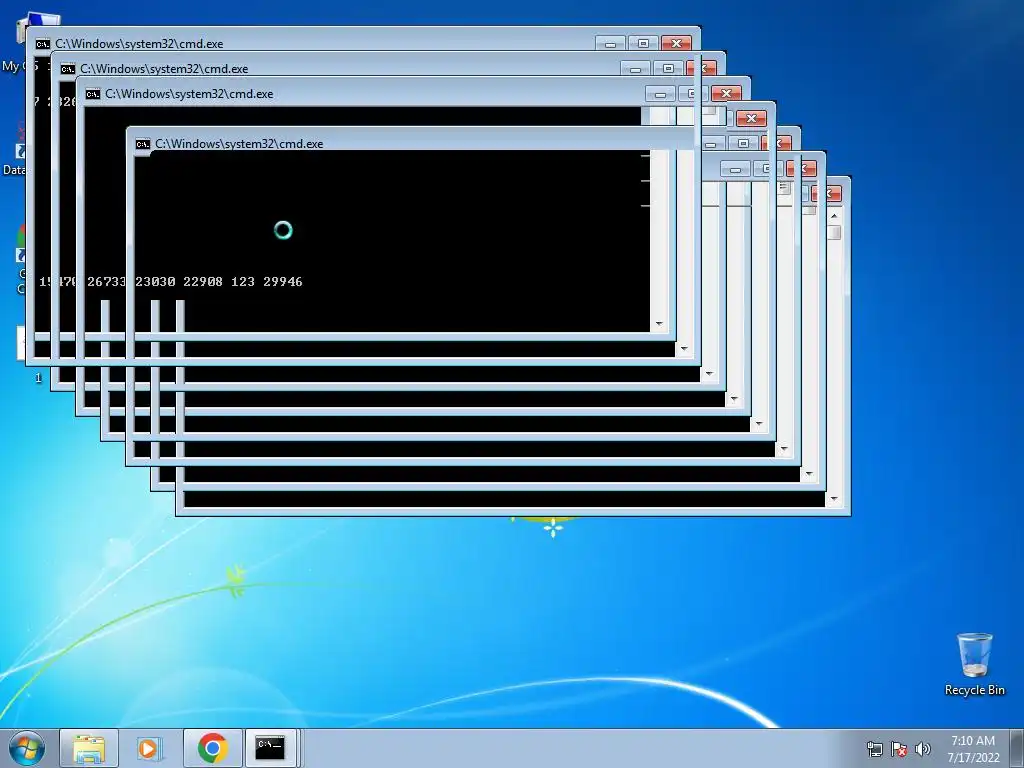Maximize the cmd window with the topmost title bar
The image size is (1024, 768).
643,43
